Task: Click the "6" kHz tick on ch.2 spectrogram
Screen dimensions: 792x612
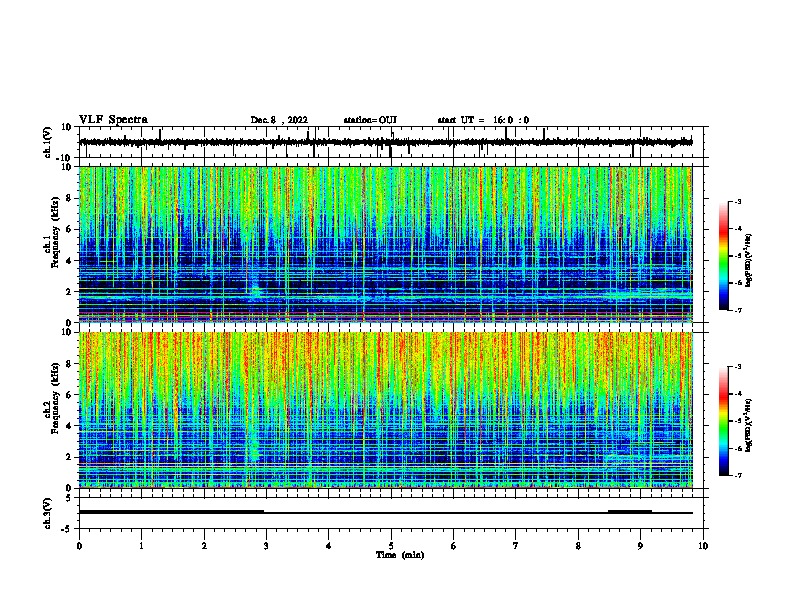Action: pos(69,395)
